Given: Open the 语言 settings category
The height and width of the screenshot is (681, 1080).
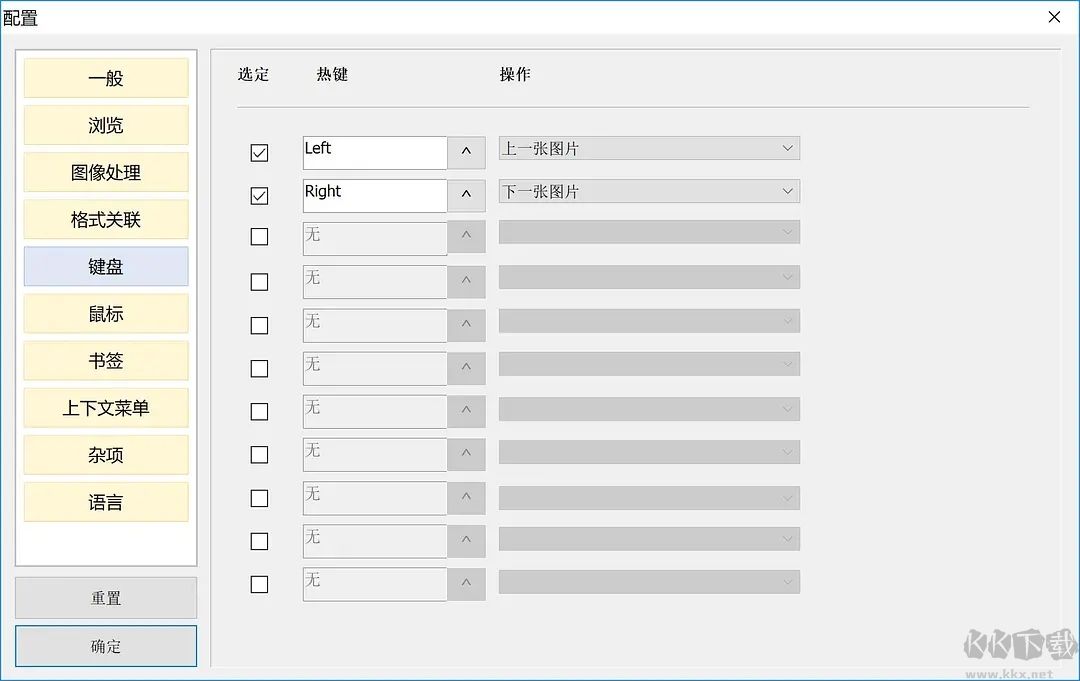Looking at the screenshot, I should coord(105,501).
